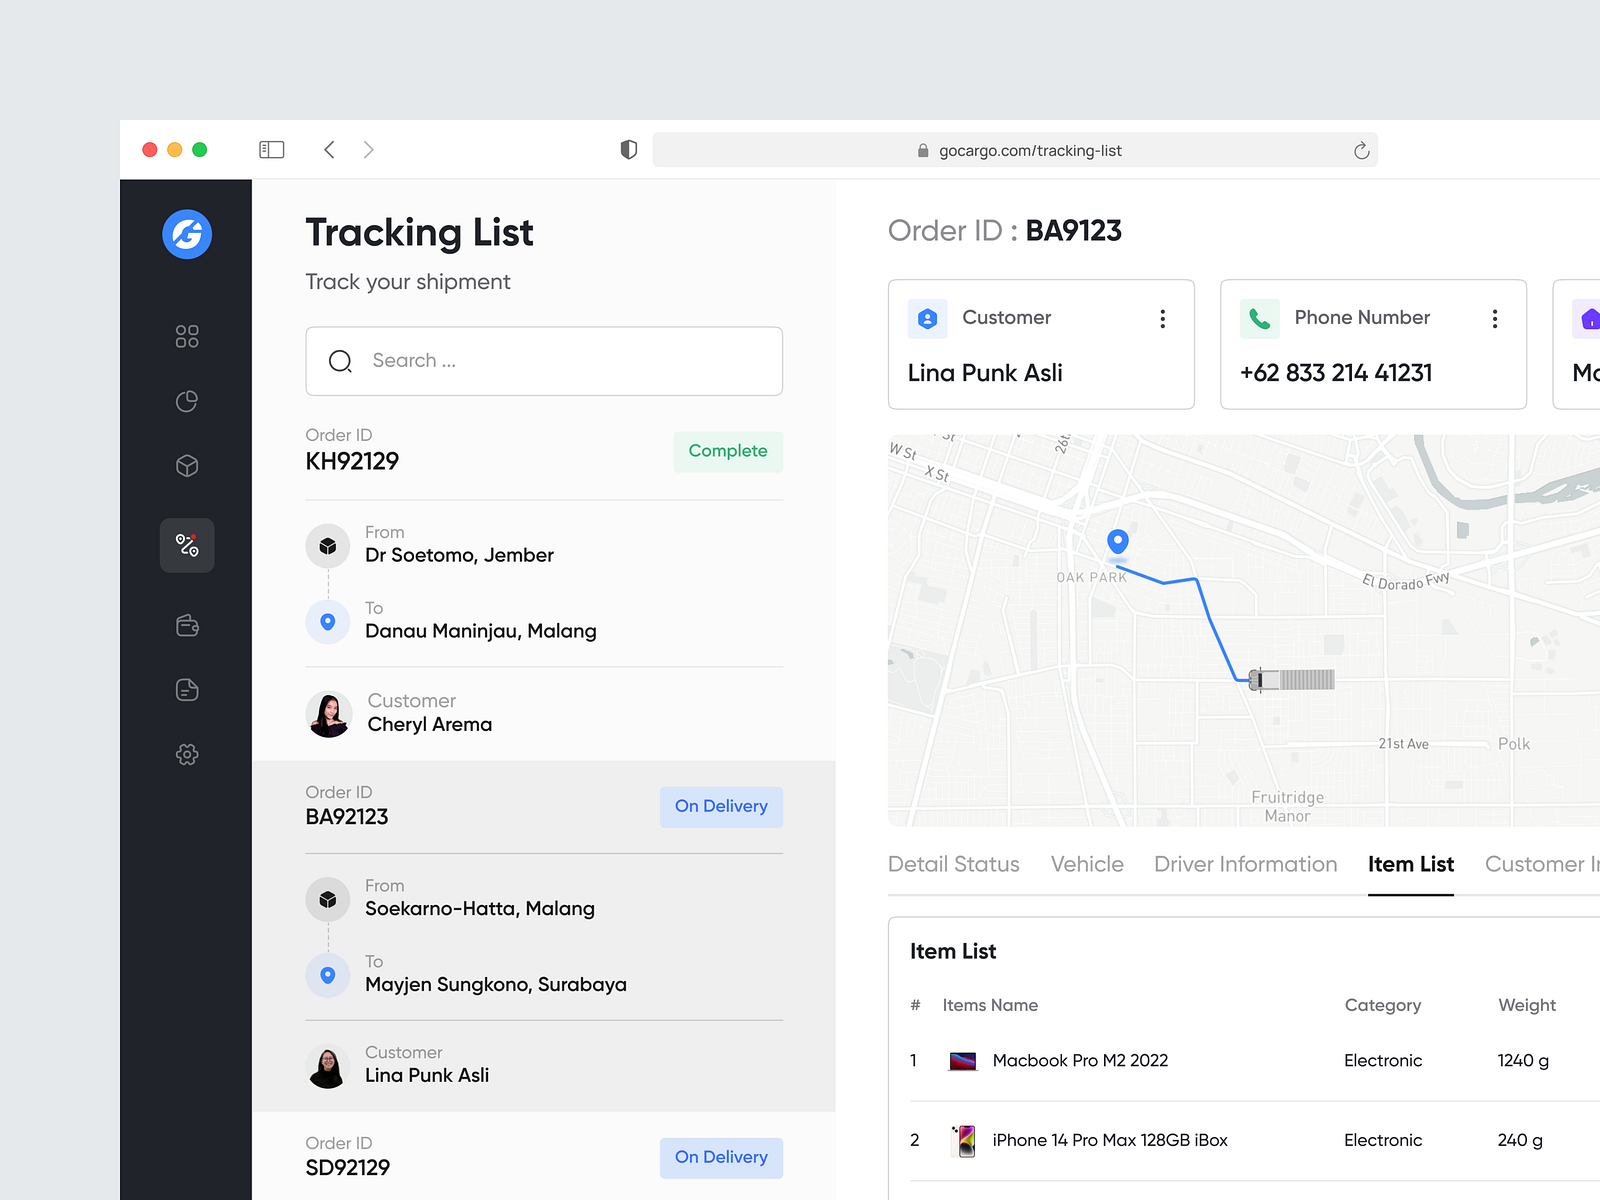The height and width of the screenshot is (1200, 1600).
Task: Open the dashboard grid icon in sidebar
Action: tap(186, 336)
